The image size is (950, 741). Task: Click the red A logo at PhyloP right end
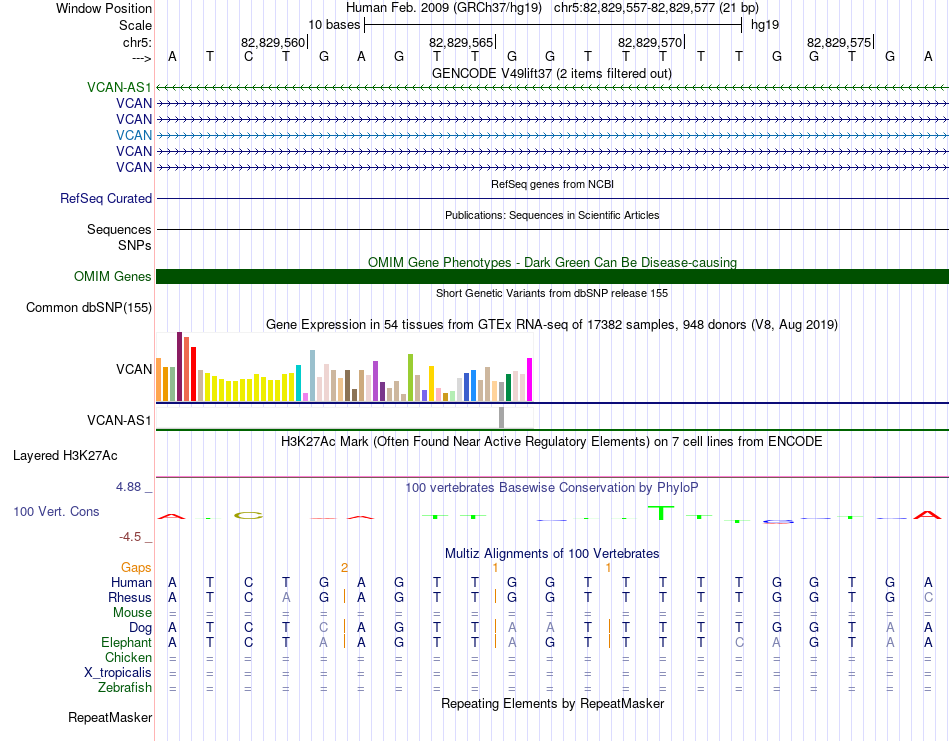(x=927, y=514)
